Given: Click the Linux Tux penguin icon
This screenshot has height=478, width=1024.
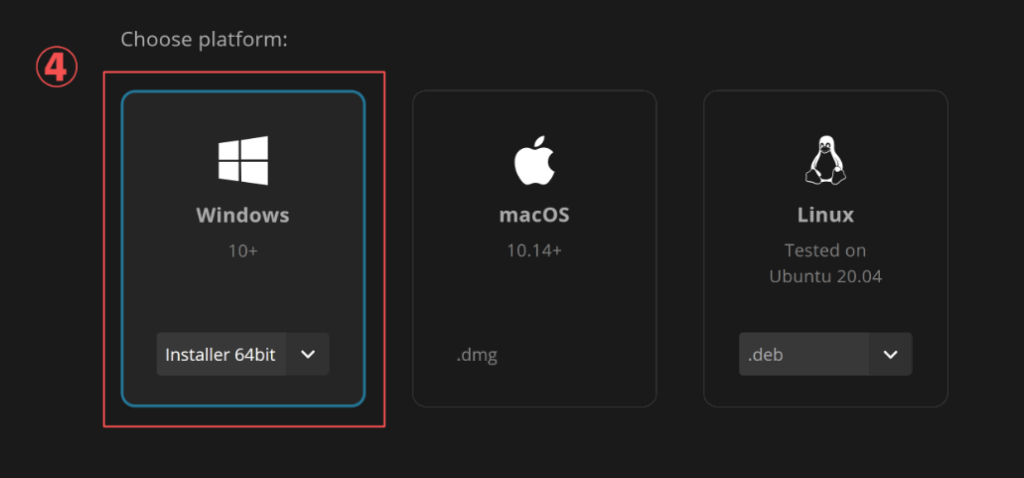Looking at the screenshot, I should point(825,161).
